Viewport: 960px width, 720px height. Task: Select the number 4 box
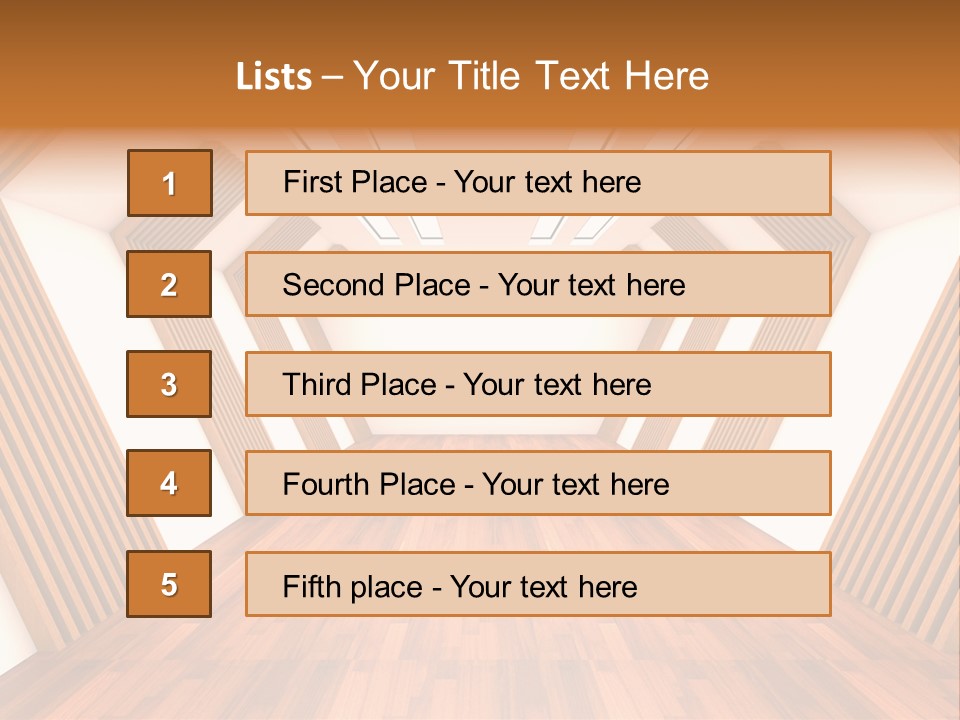(169, 483)
